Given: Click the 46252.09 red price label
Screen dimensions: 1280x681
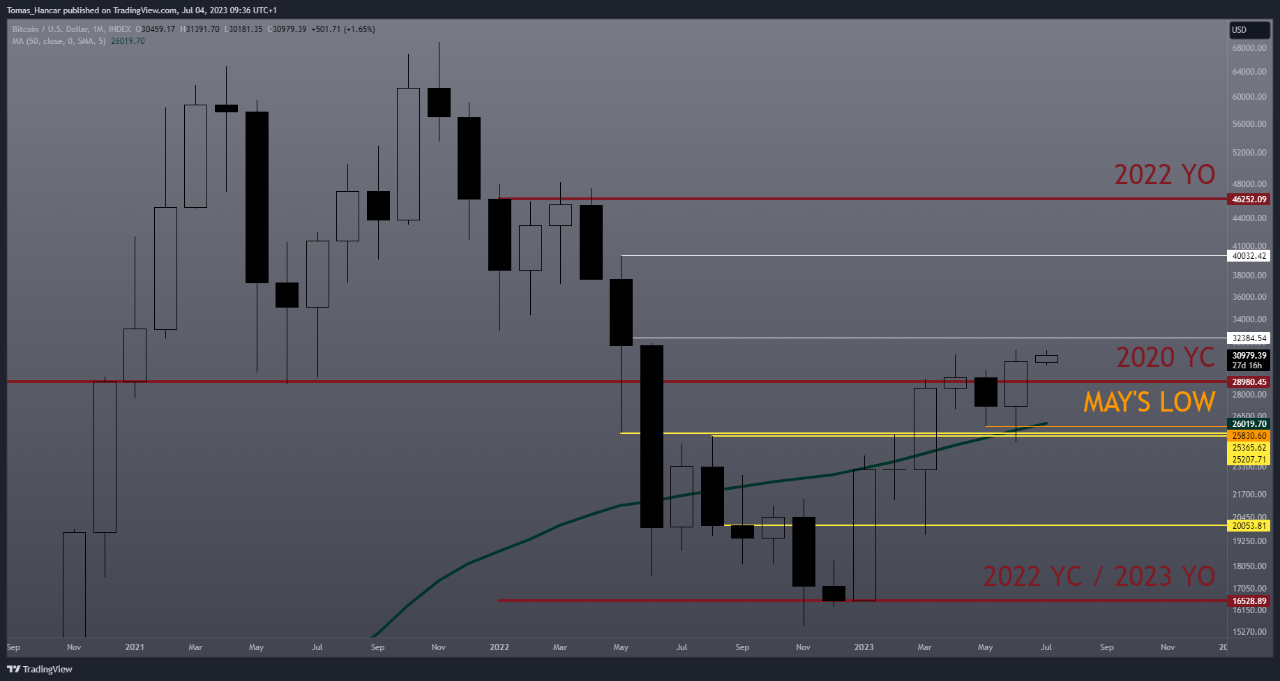Looking at the screenshot, I should click(x=1249, y=199).
